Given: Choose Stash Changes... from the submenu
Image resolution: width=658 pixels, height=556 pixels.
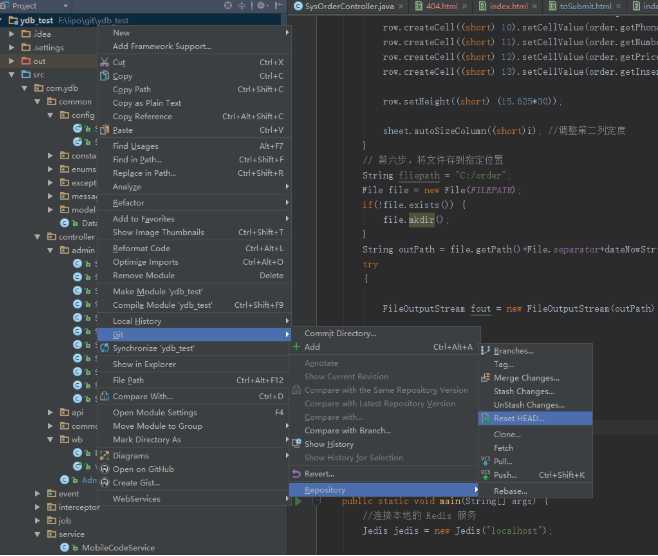Looking at the screenshot, I should coord(523,391).
